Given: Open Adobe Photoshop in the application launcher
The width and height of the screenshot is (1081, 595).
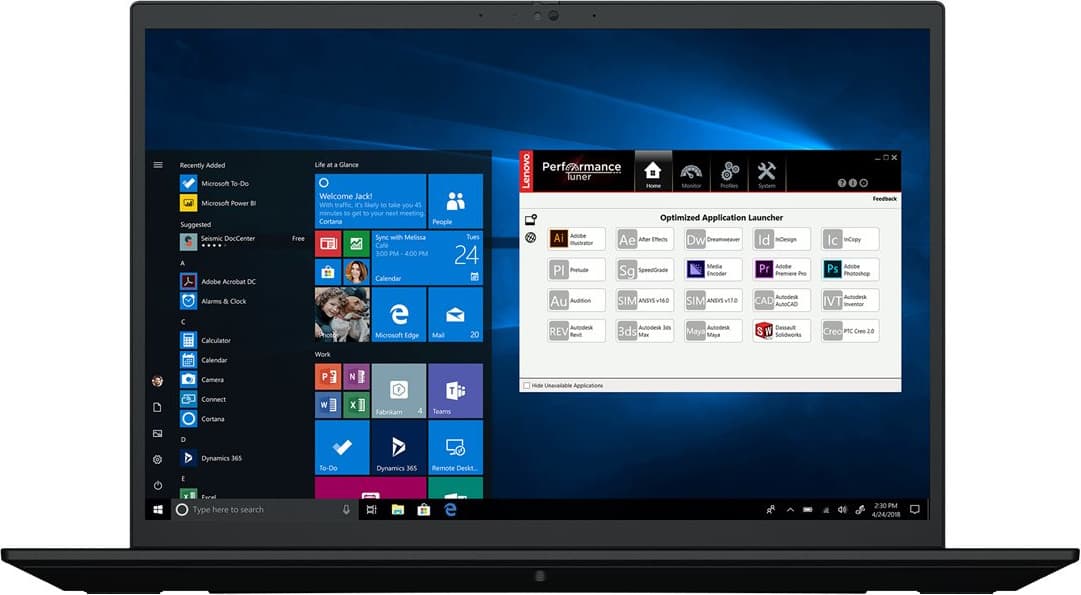Looking at the screenshot, I should click(x=850, y=269).
